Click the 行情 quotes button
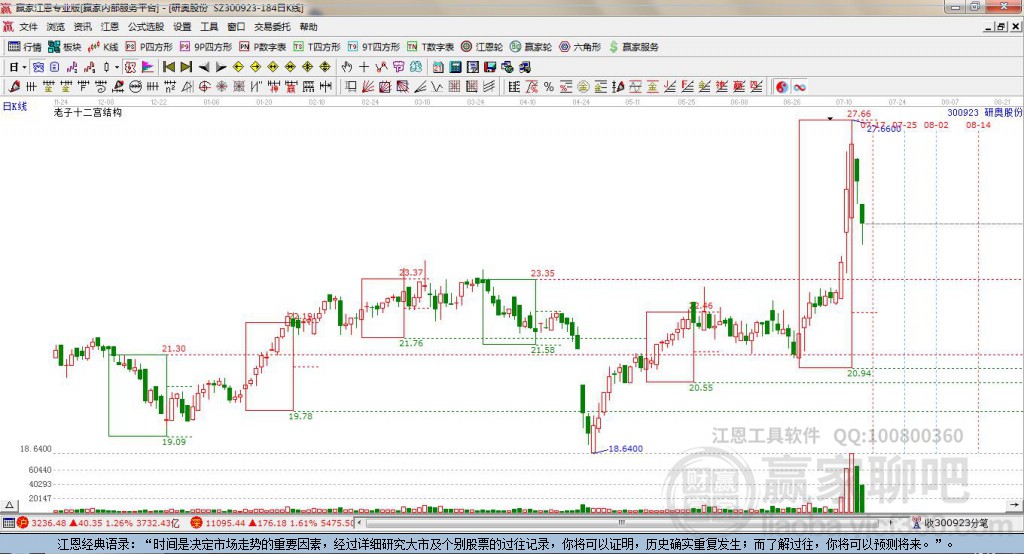This screenshot has height=554, width=1024. click(25, 46)
